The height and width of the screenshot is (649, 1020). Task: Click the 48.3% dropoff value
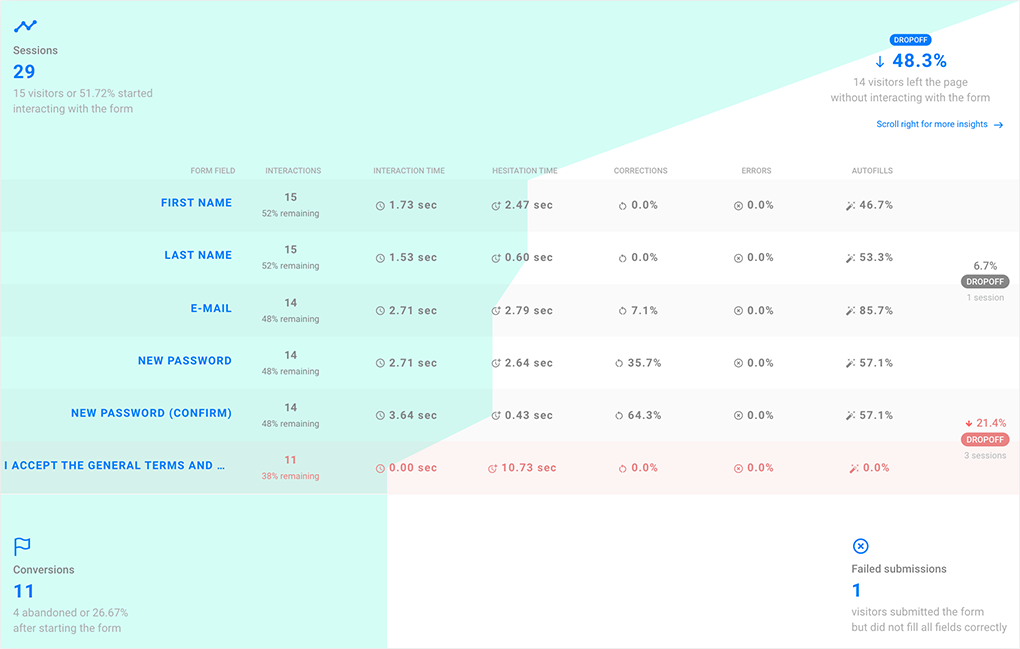919,61
